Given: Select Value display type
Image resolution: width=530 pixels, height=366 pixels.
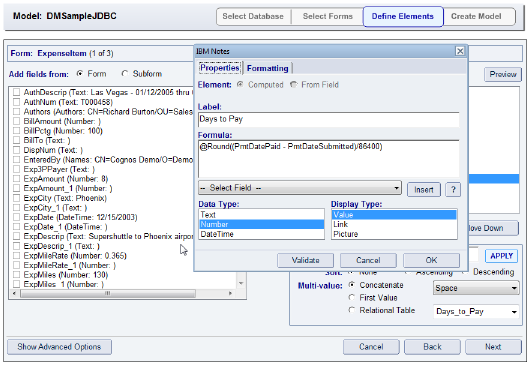Looking at the screenshot, I should [x=394, y=215].
